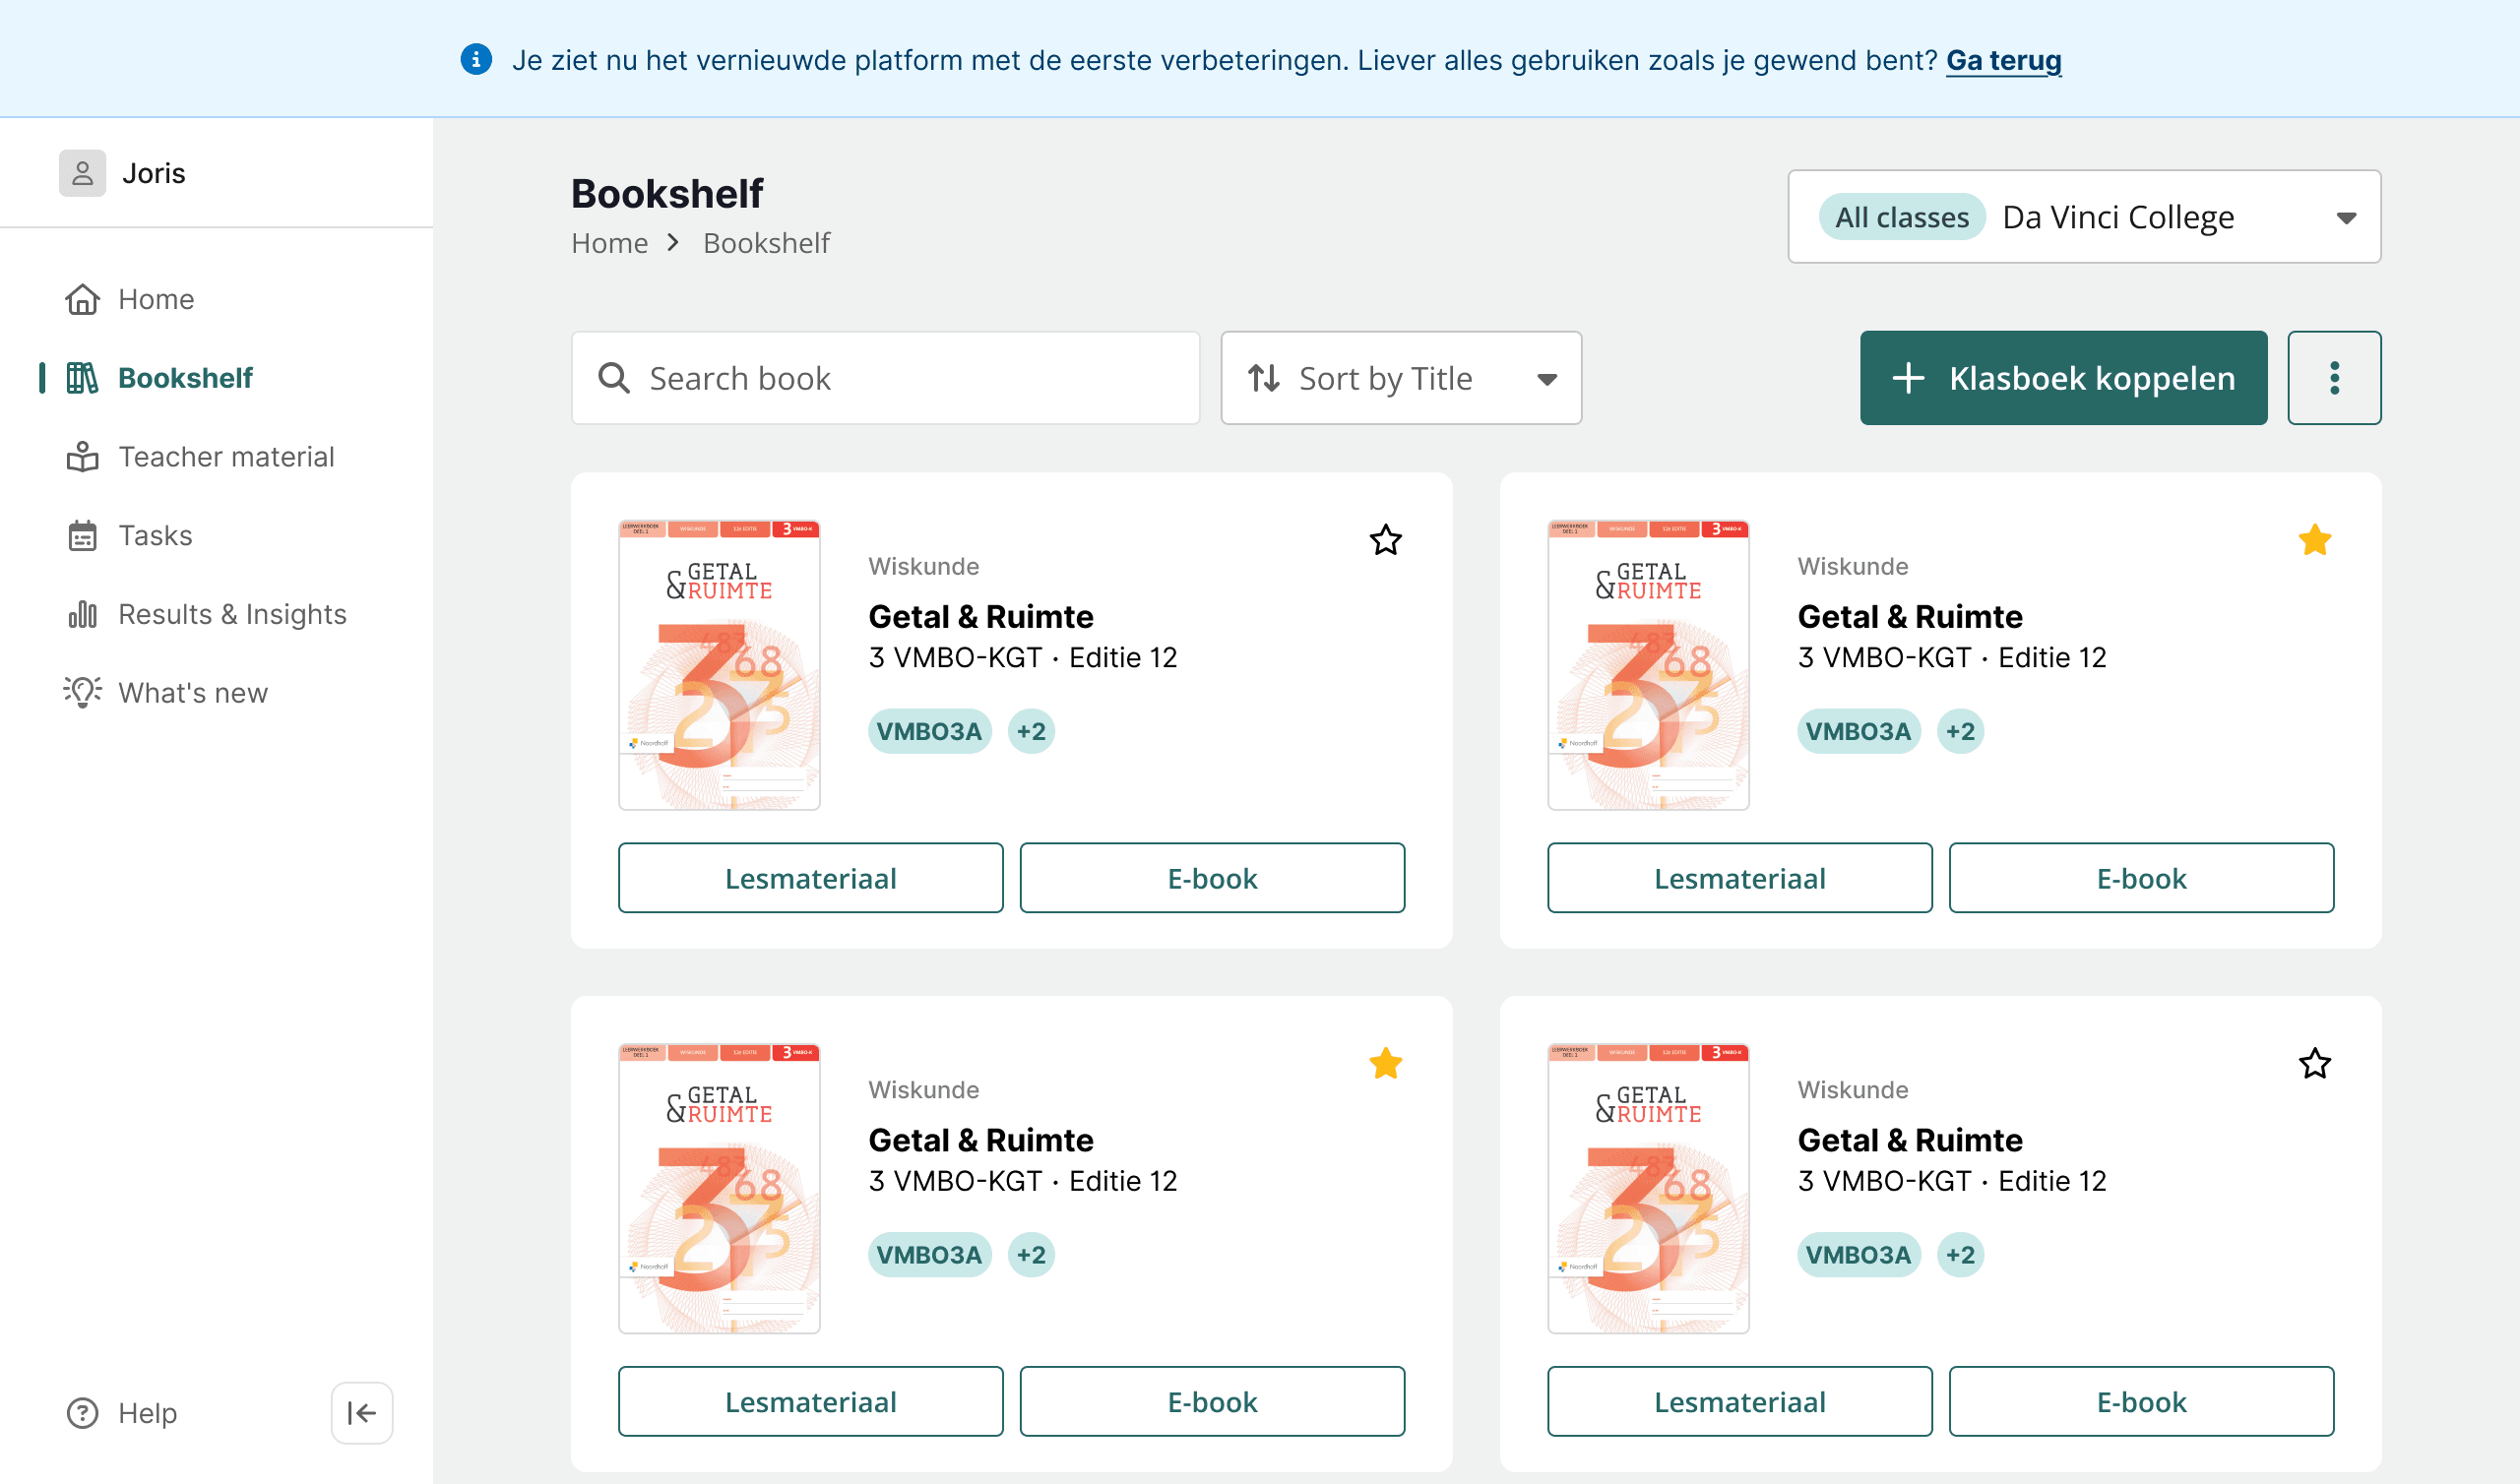2520x1484 pixels.
Task: Click the Results bar chart icon
Action: (x=82, y=614)
